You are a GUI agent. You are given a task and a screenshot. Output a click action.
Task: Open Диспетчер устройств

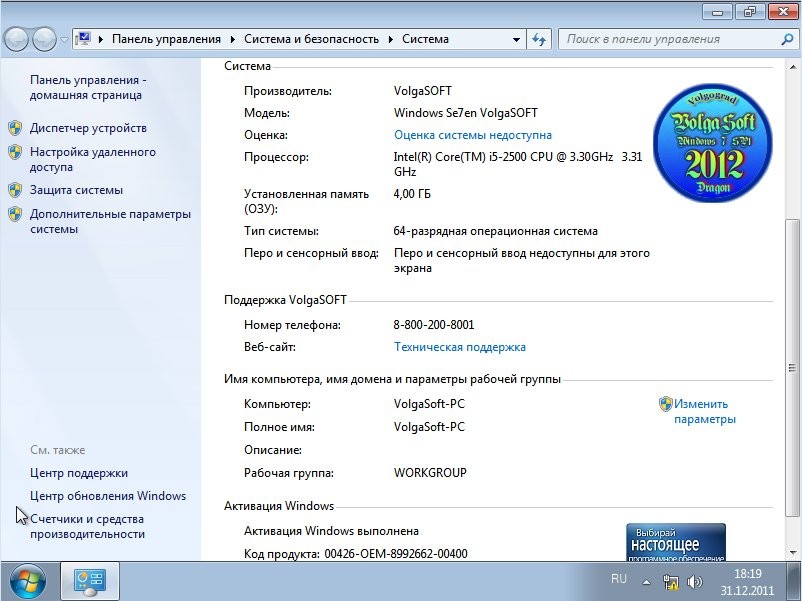coord(88,128)
